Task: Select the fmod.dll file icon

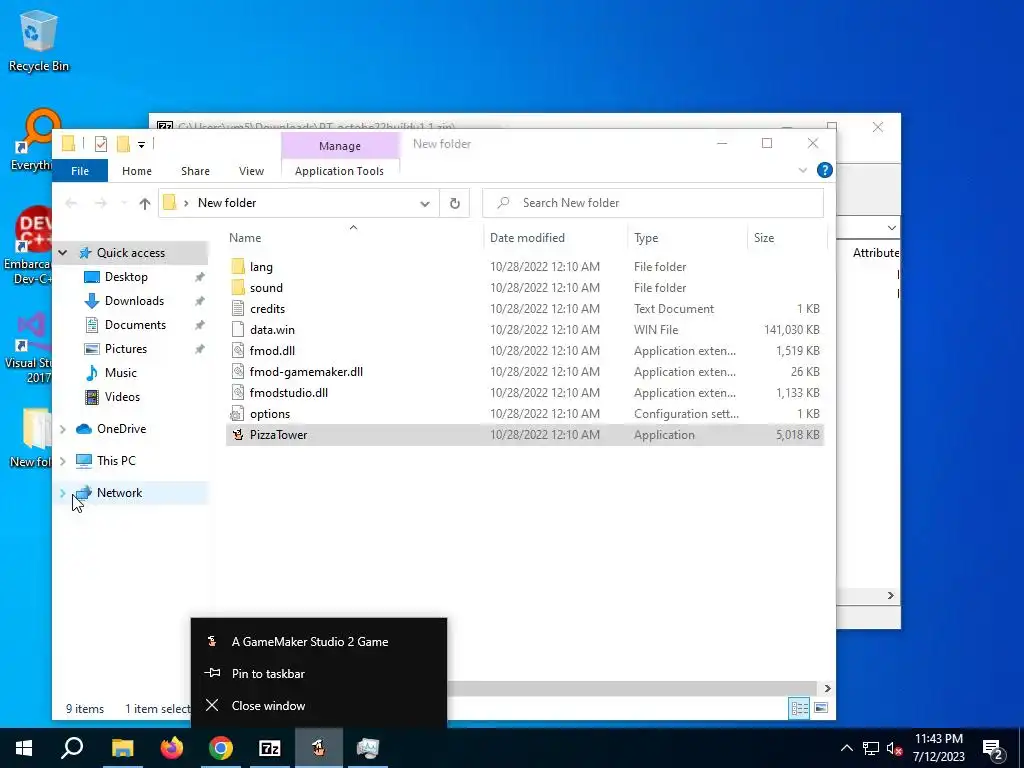Action: tap(238, 351)
